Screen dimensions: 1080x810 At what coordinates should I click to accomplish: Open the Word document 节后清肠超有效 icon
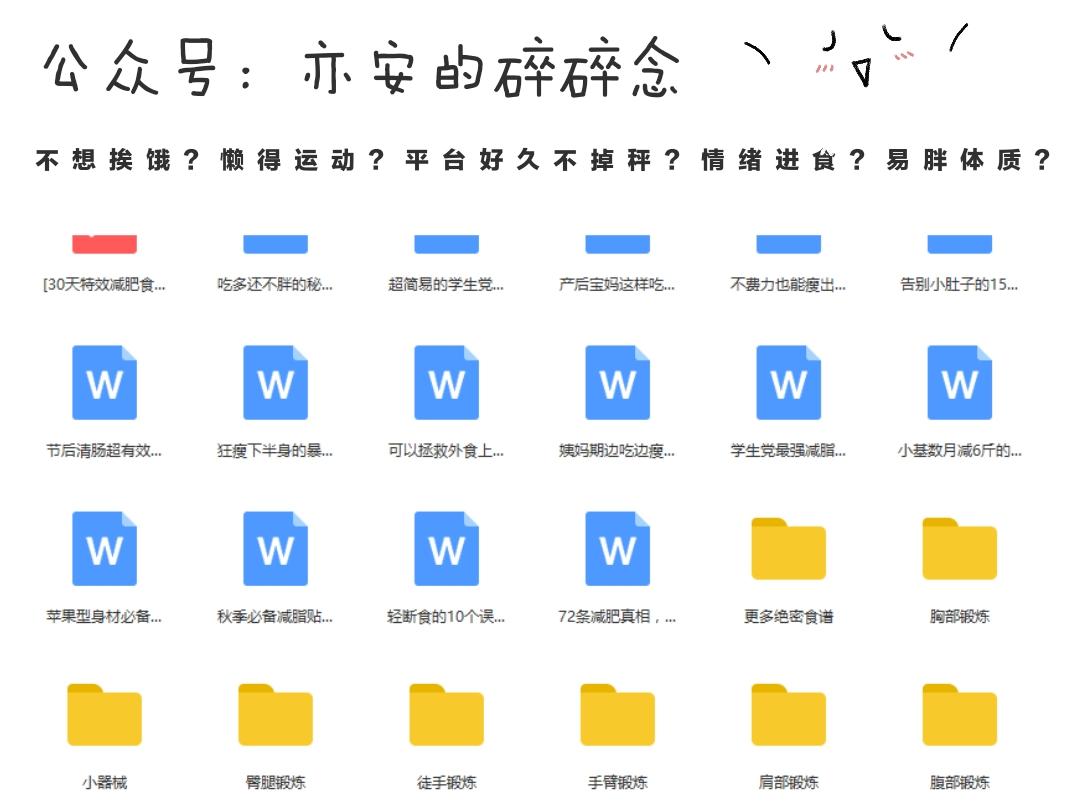(x=103, y=381)
